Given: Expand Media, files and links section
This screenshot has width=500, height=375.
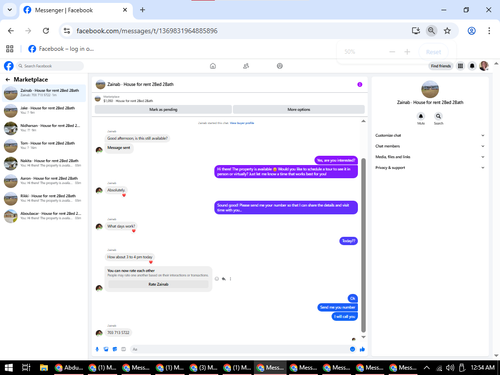Looking at the screenshot, I should (x=430, y=157).
